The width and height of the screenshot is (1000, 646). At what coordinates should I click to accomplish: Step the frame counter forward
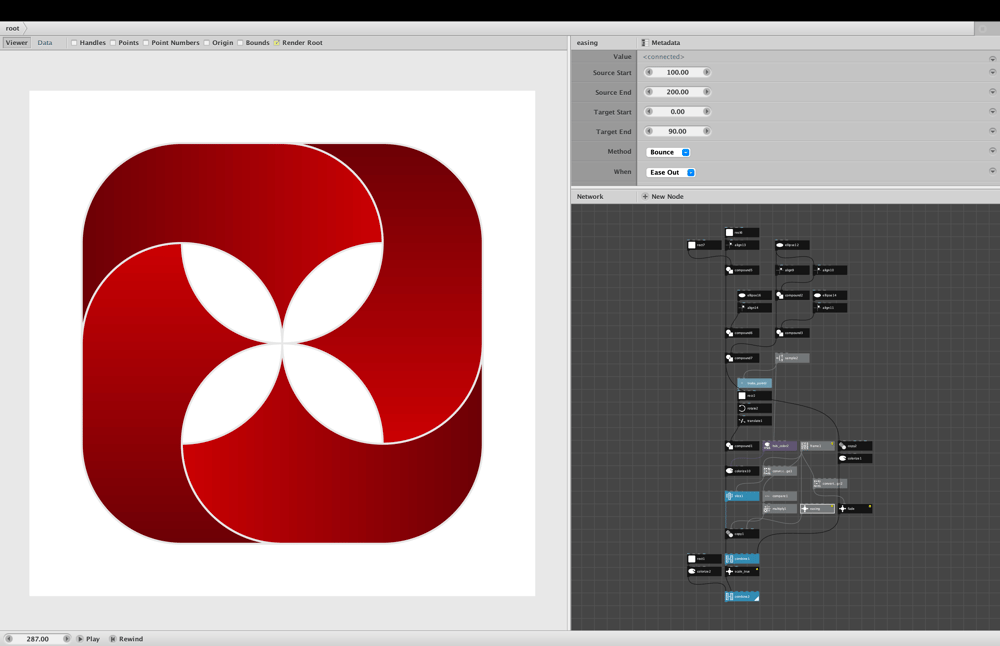click(66, 638)
